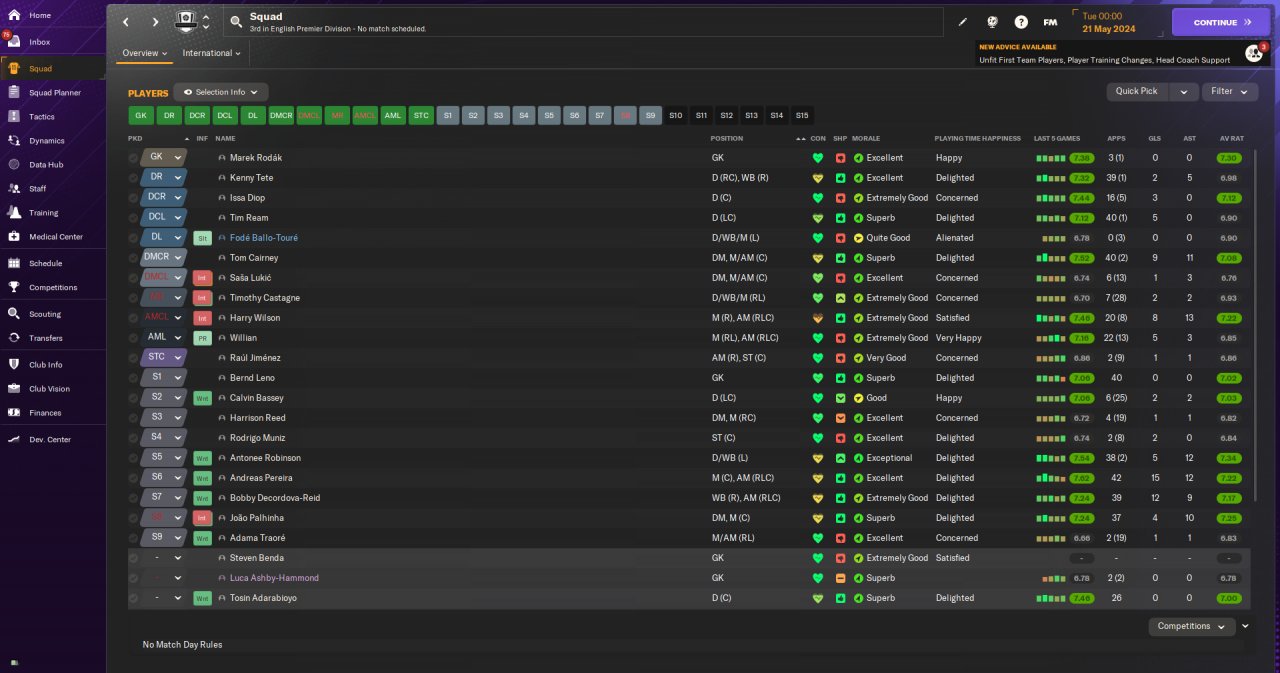Open the Competitions dropdown at the bottom

[1191, 626]
